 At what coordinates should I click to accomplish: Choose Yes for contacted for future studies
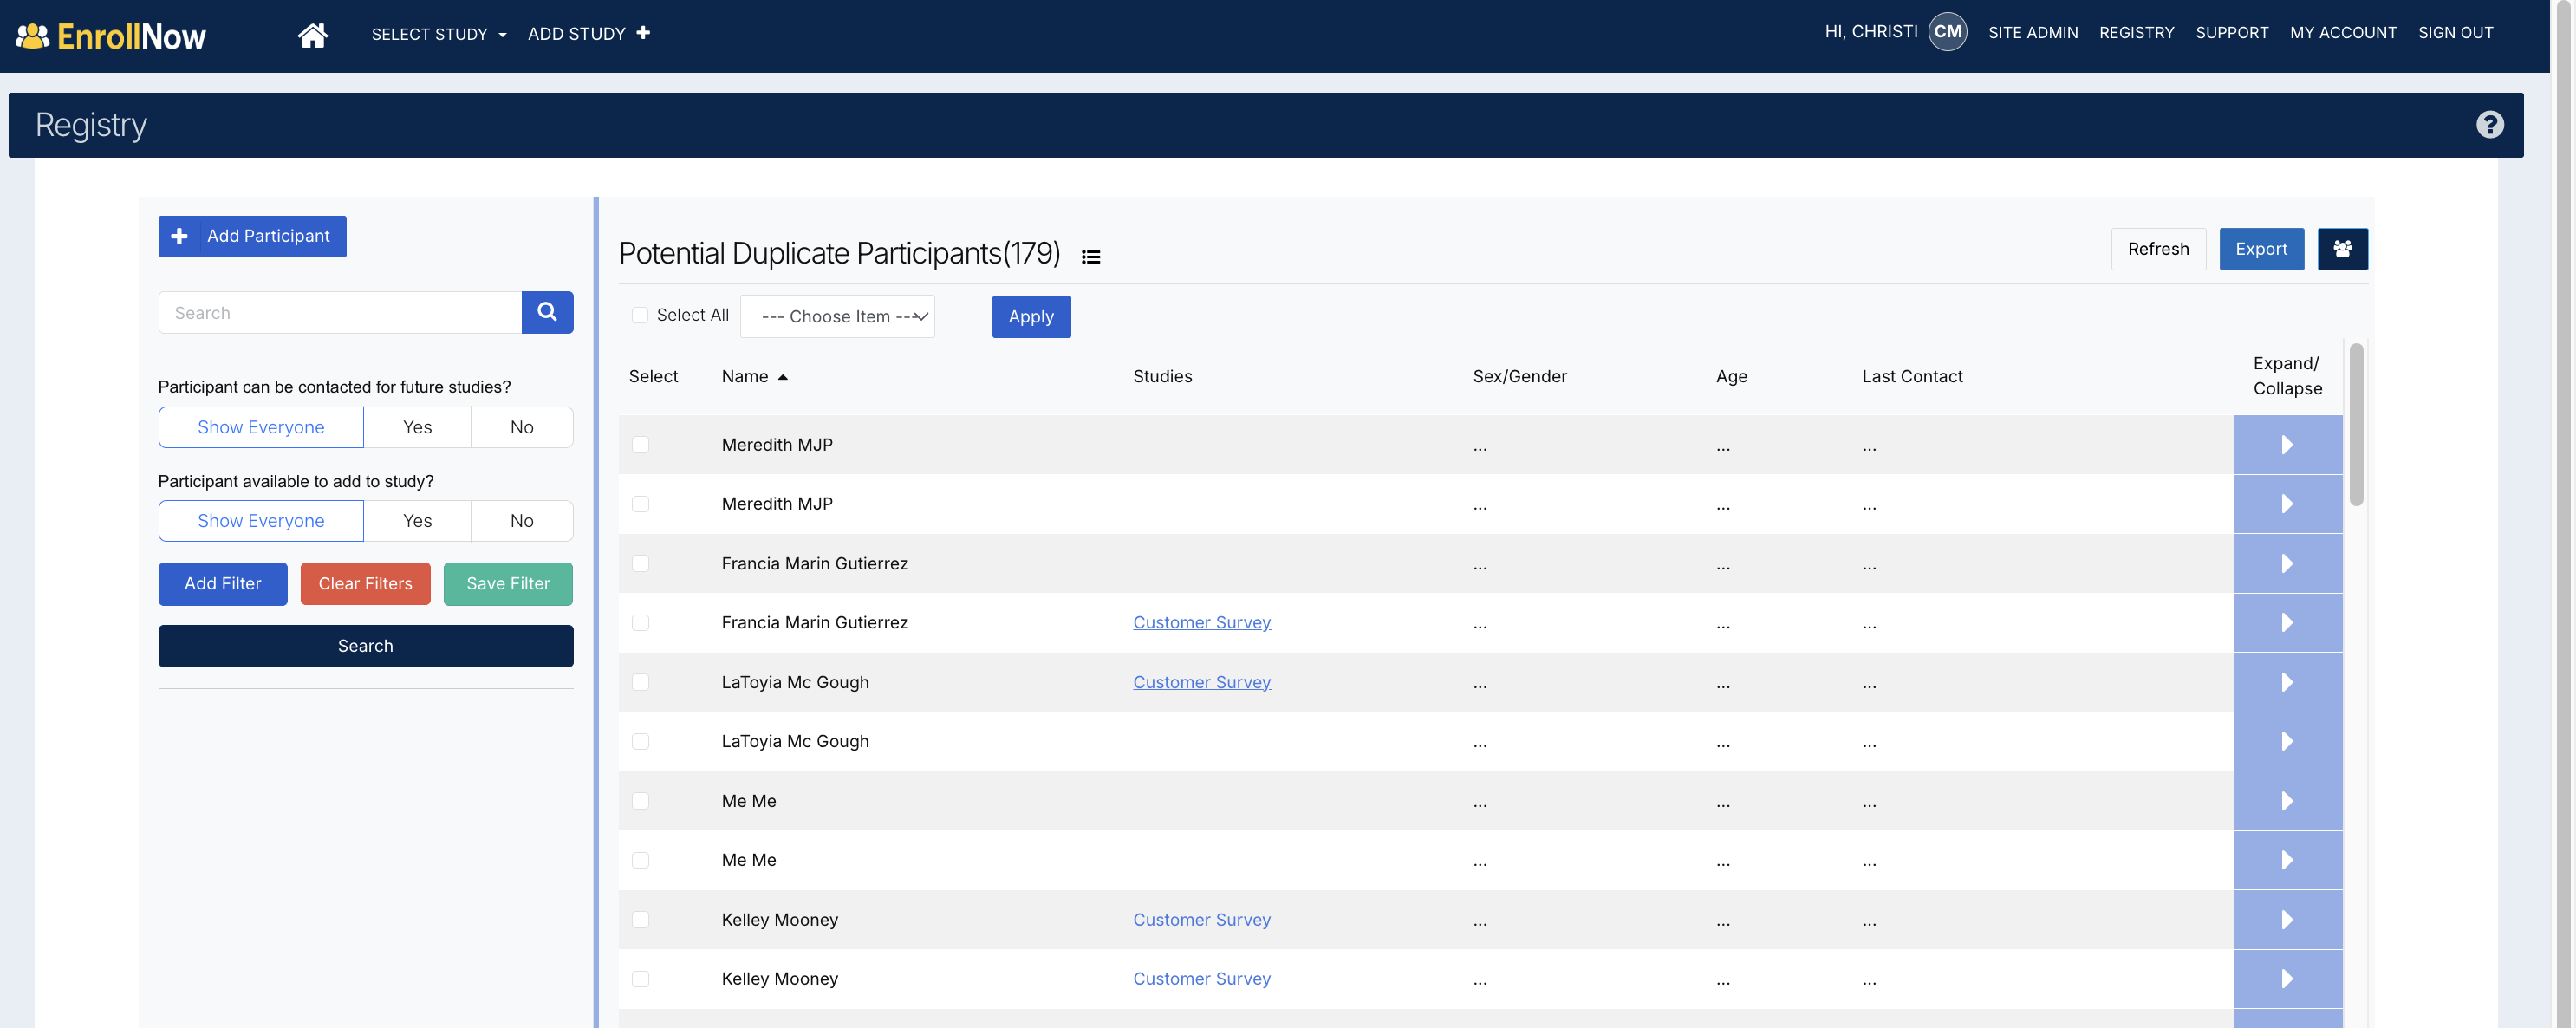[x=417, y=428]
